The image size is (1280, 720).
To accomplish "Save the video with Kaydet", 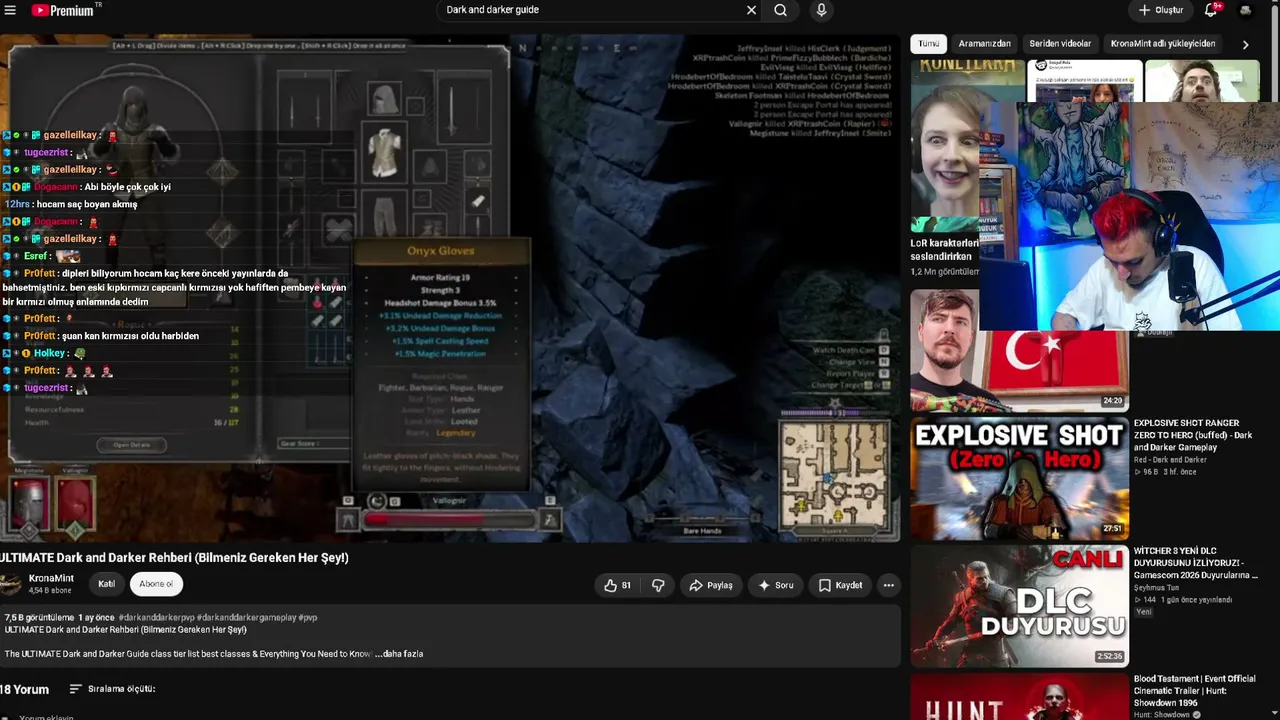I will pos(840,585).
